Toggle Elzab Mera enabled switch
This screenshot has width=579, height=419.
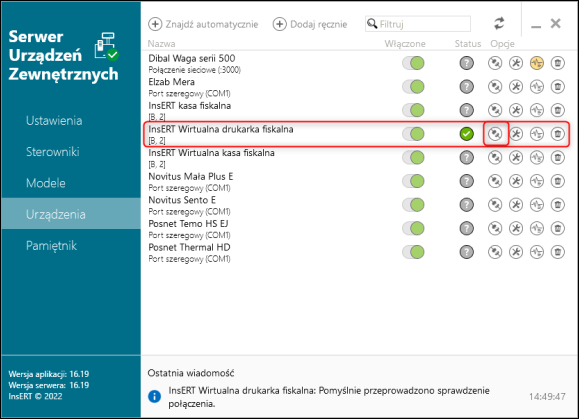pyautogui.click(x=413, y=87)
